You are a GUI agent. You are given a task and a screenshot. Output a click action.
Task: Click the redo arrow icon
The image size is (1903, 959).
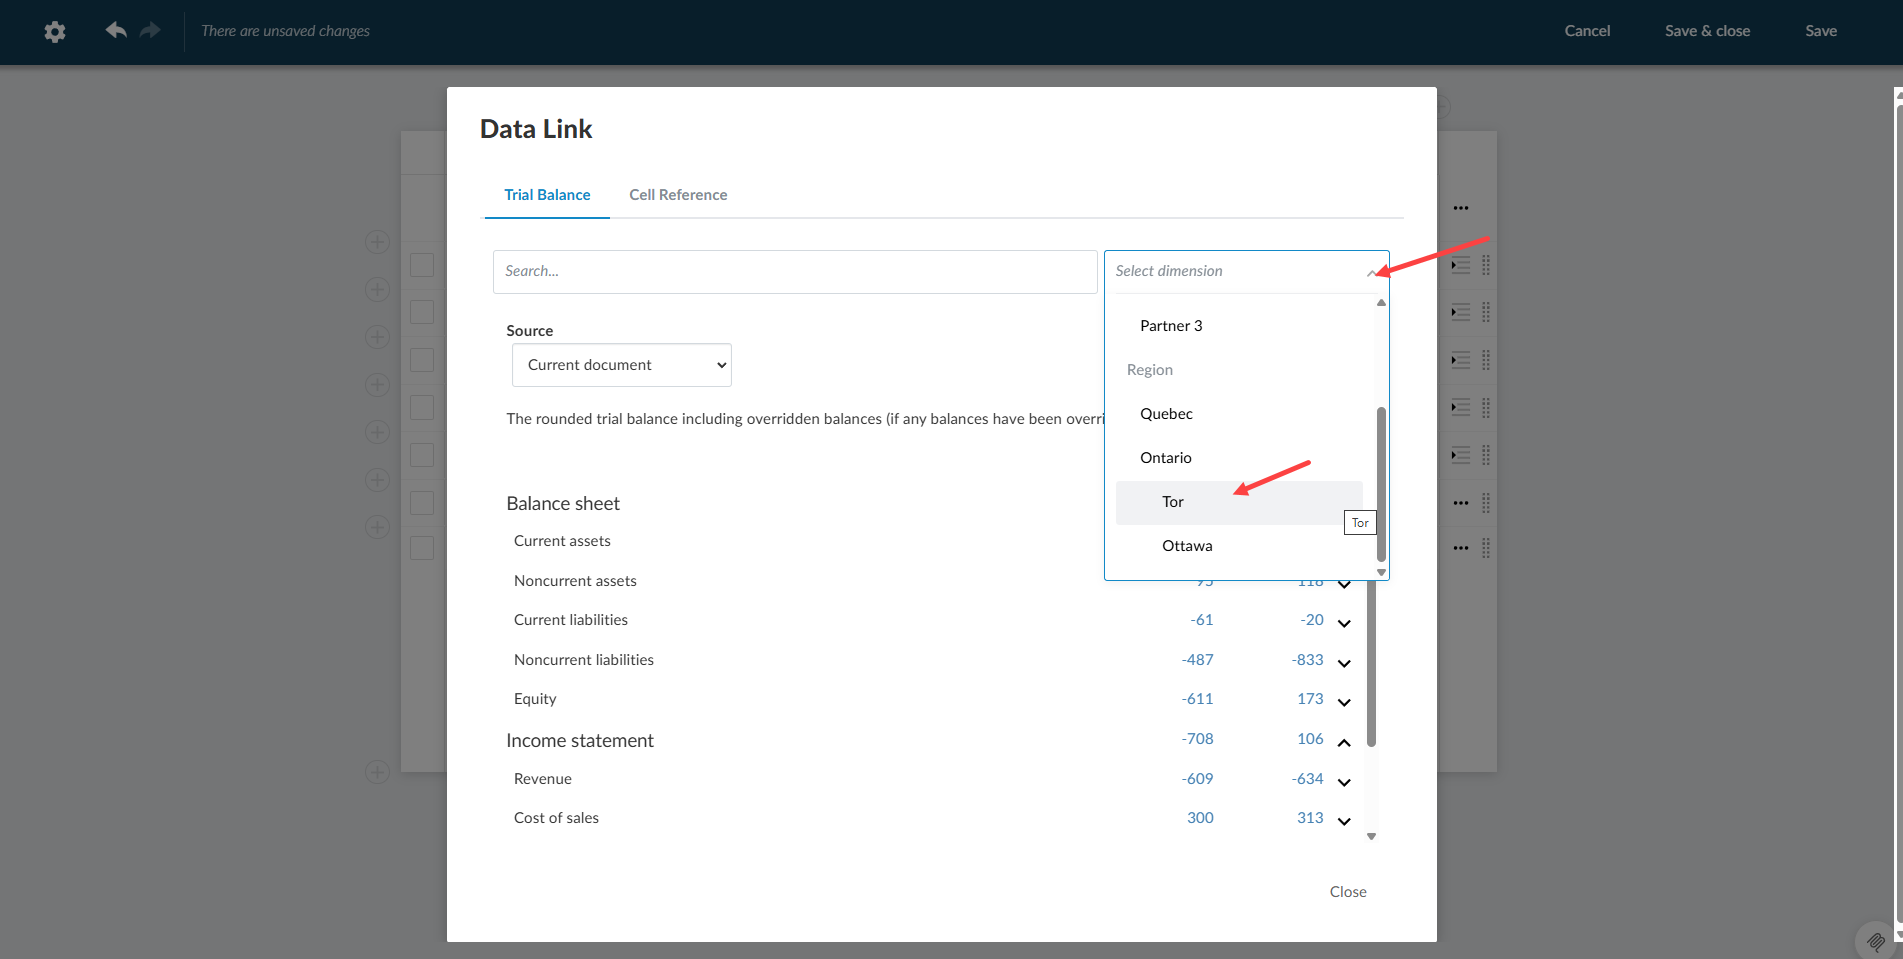[149, 31]
